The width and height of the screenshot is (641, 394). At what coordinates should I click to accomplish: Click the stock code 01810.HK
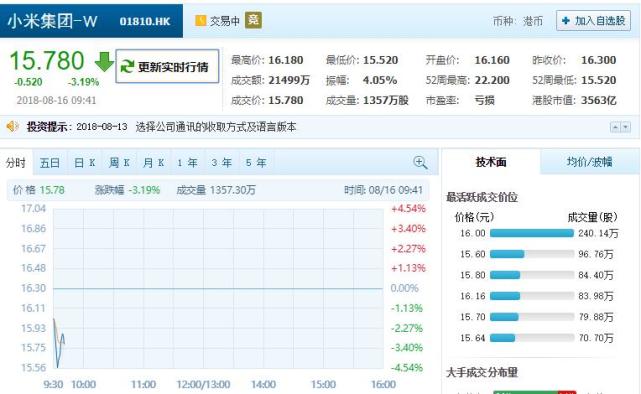[x=145, y=21]
